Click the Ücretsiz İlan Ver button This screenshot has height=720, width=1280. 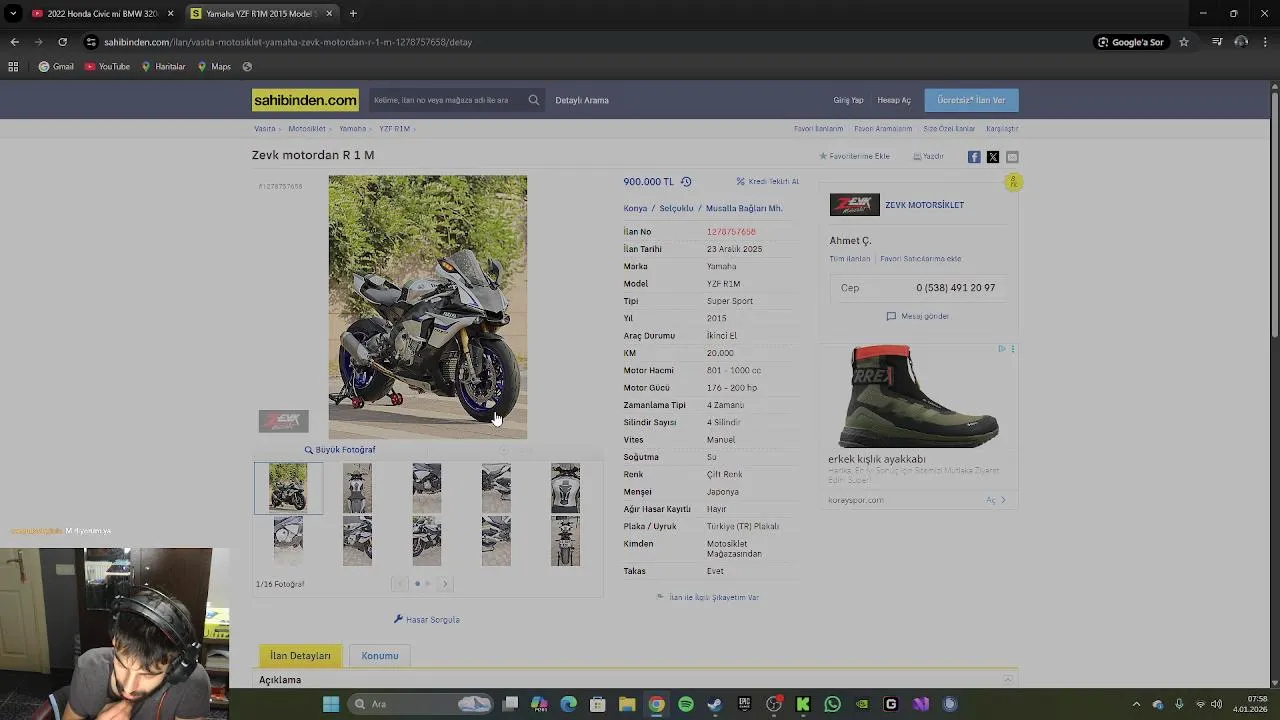(971, 100)
